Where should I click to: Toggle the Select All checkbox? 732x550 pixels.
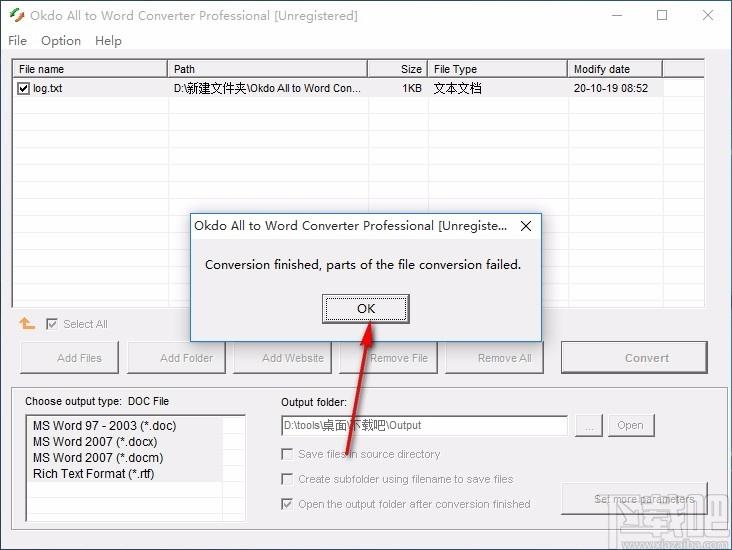52,324
